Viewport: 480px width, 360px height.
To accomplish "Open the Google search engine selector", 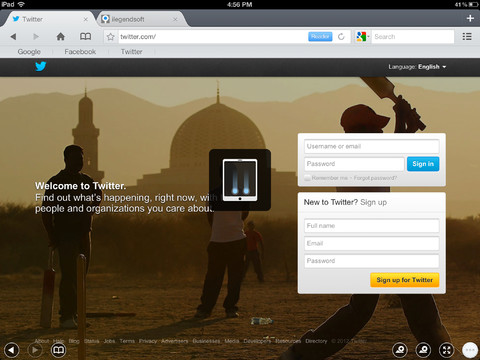I will pyautogui.click(x=363, y=36).
